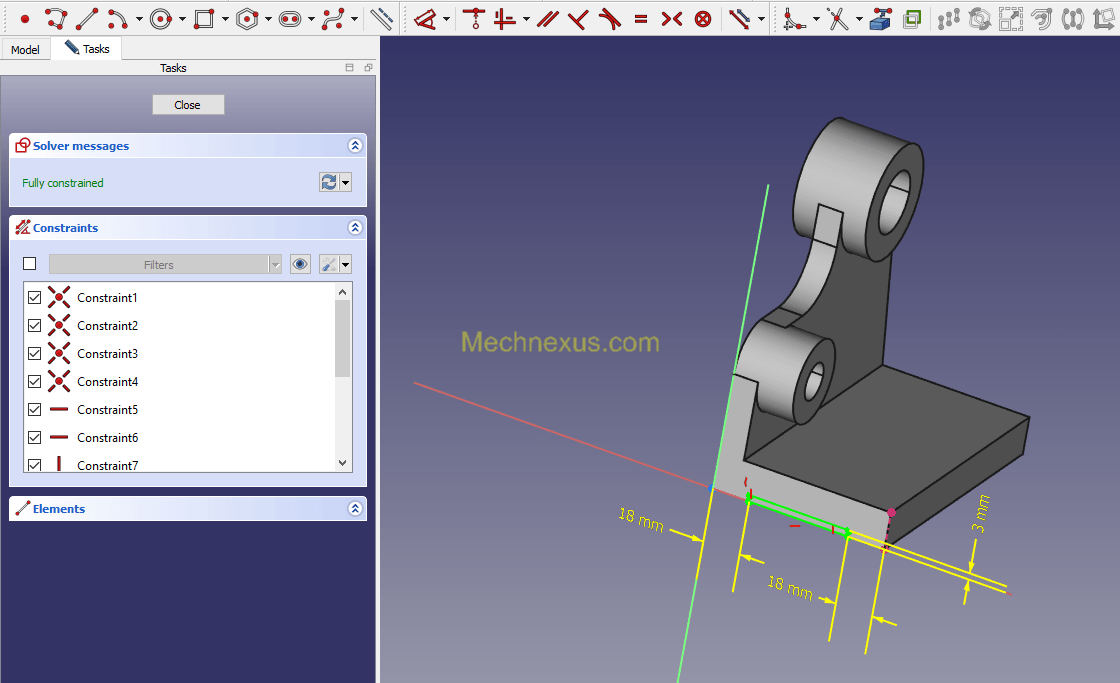Switch to the Model tab
Viewport: 1120px width, 683px height.
[25, 50]
